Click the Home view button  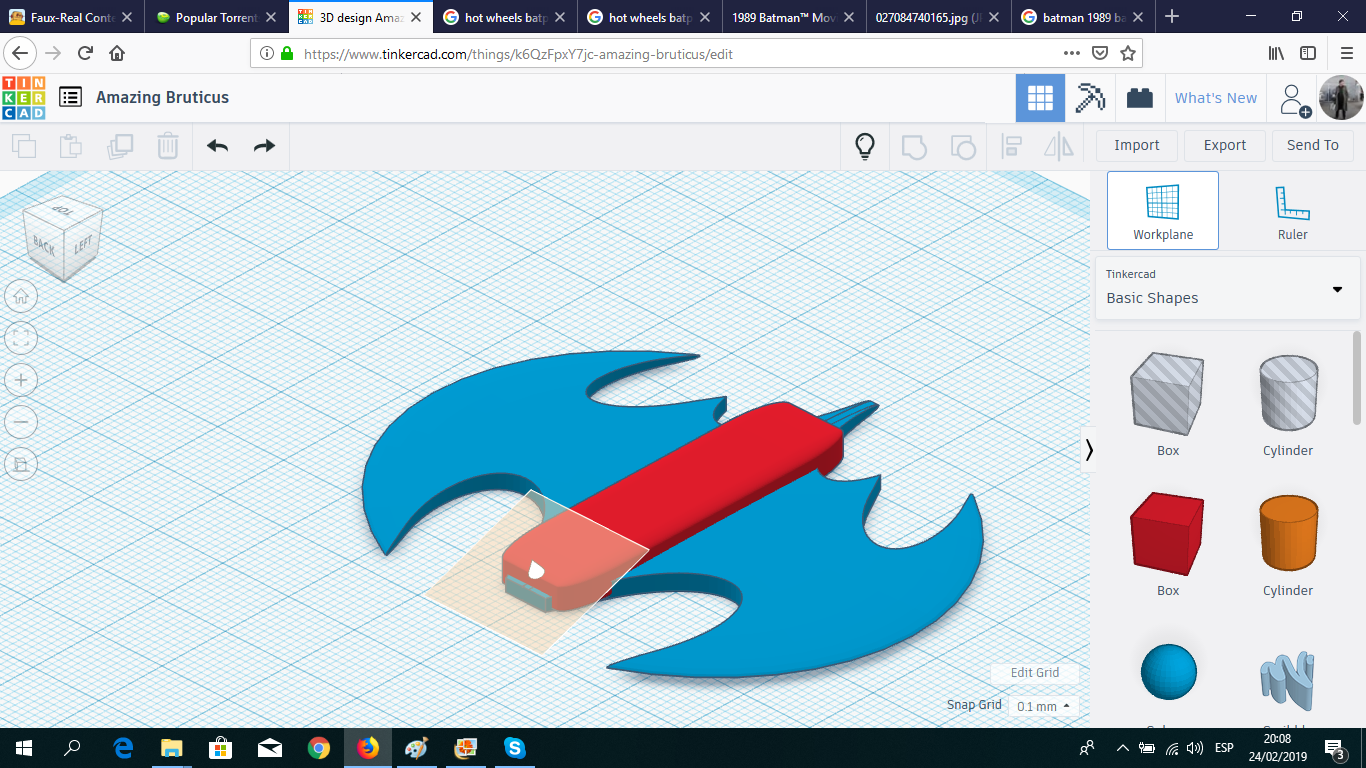pos(21,295)
